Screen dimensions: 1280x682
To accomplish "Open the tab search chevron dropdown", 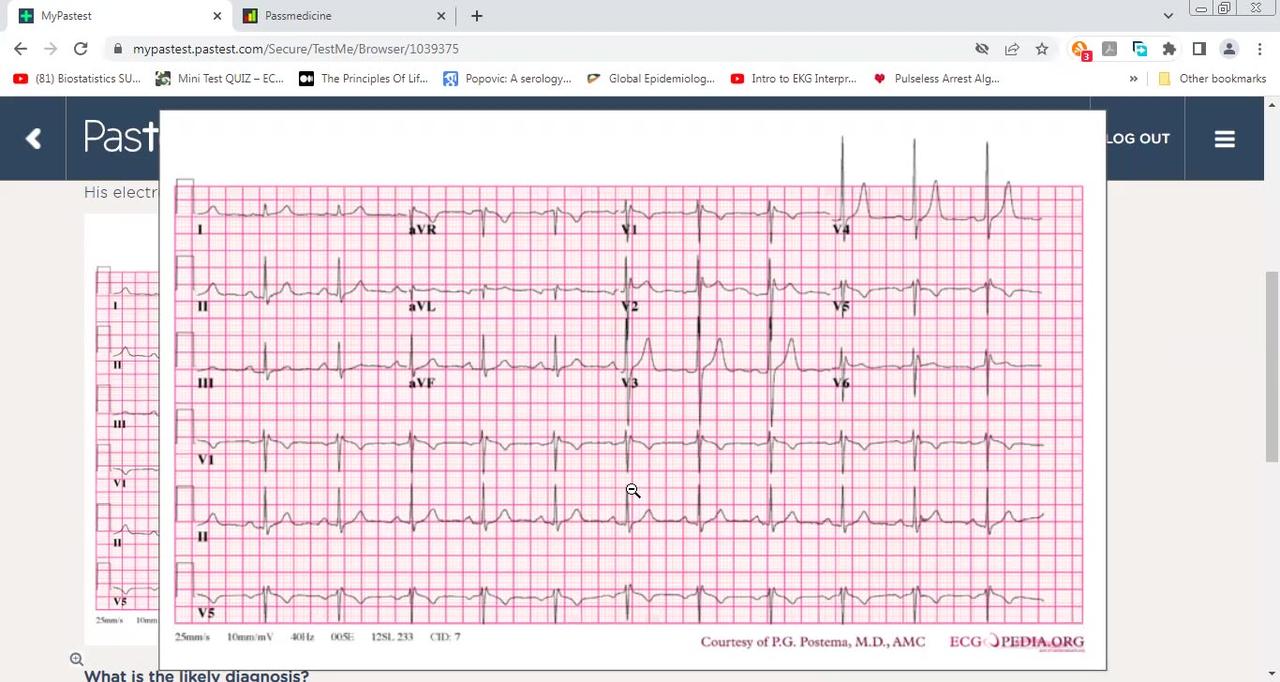I will (x=1168, y=15).
